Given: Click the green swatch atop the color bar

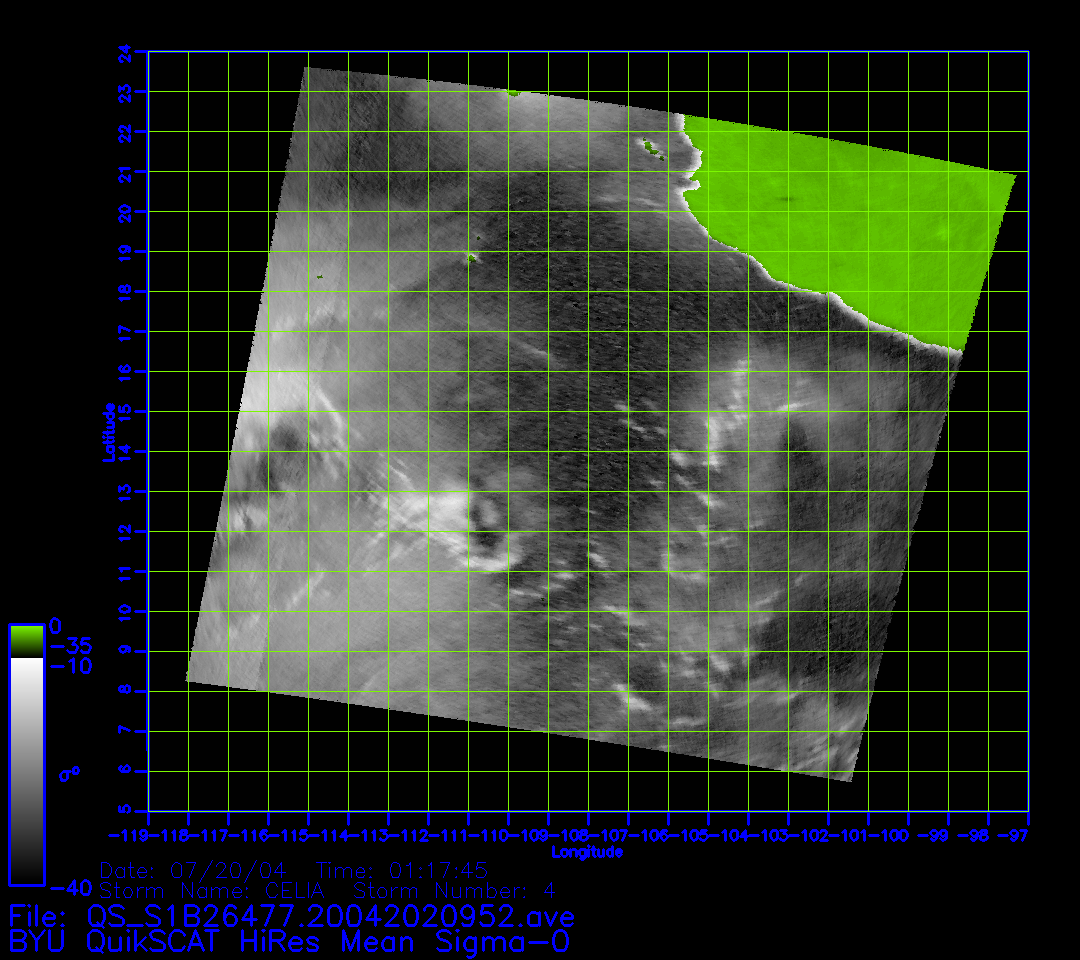Looking at the screenshot, I should pos(26,640).
